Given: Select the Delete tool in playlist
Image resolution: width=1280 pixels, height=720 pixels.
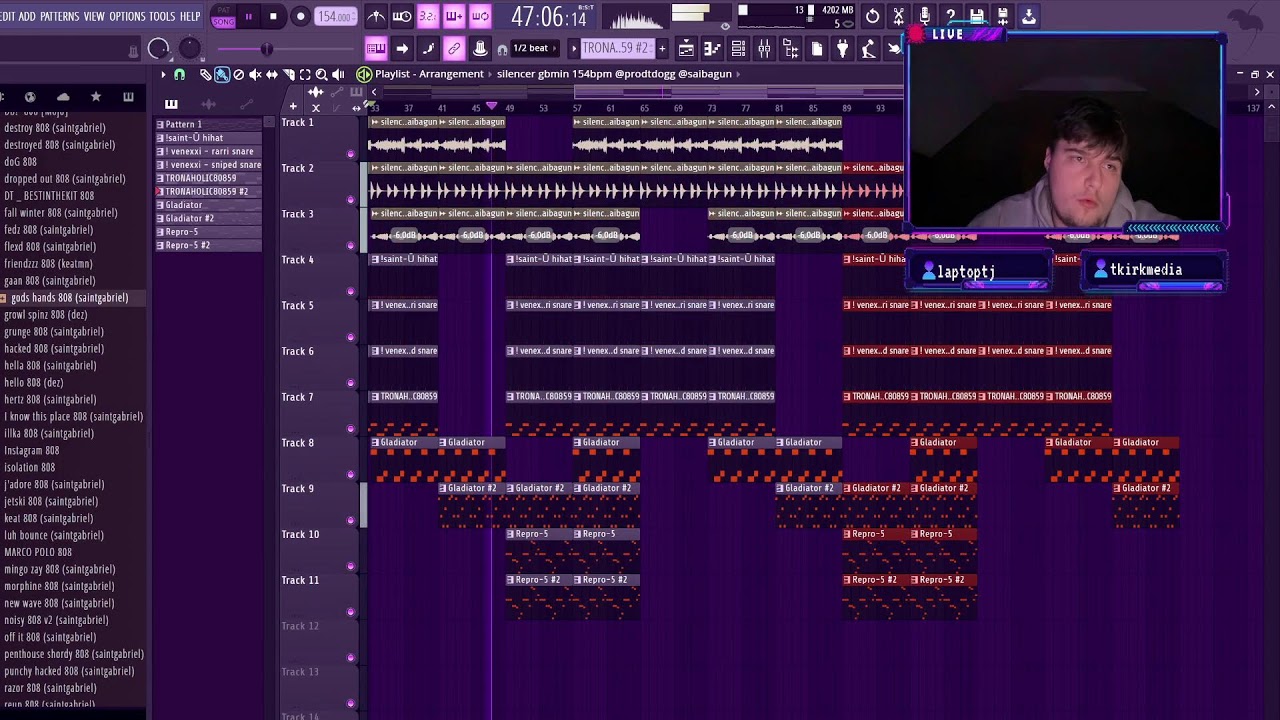Looking at the screenshot, I should [x=238, y=74].
